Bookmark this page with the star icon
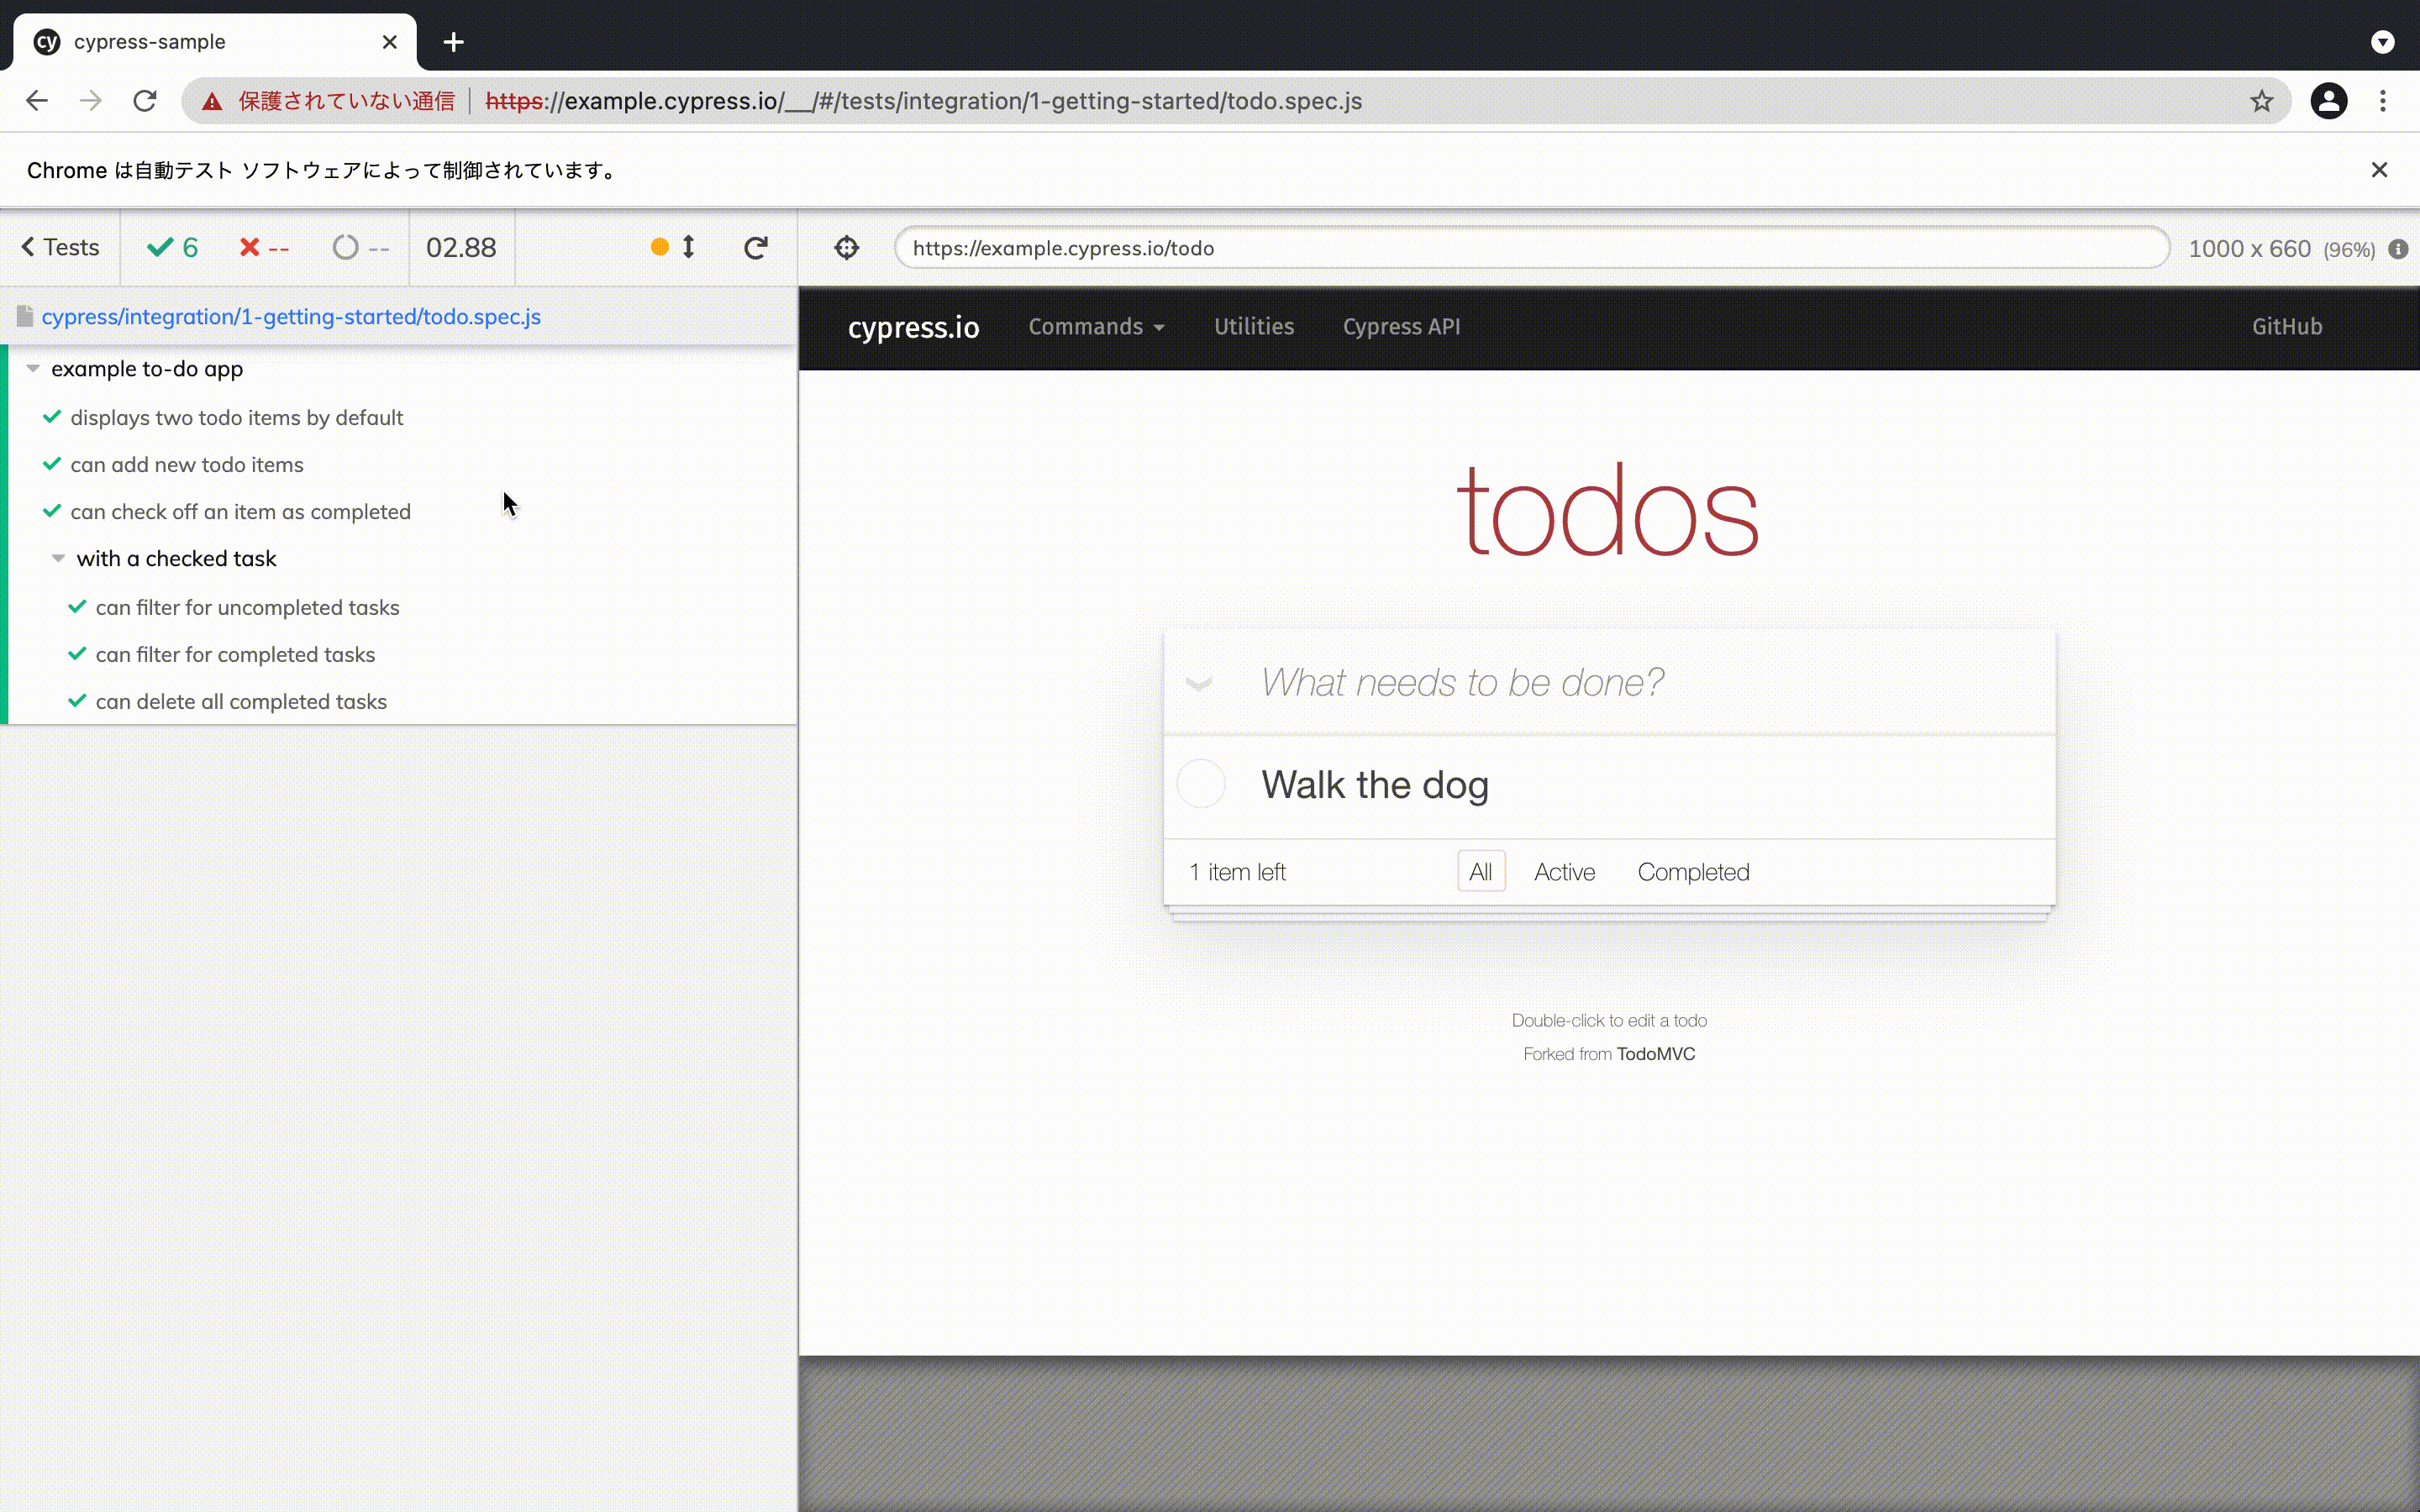Viewport: 2420px width, 1512px height. coord(2262,101)
